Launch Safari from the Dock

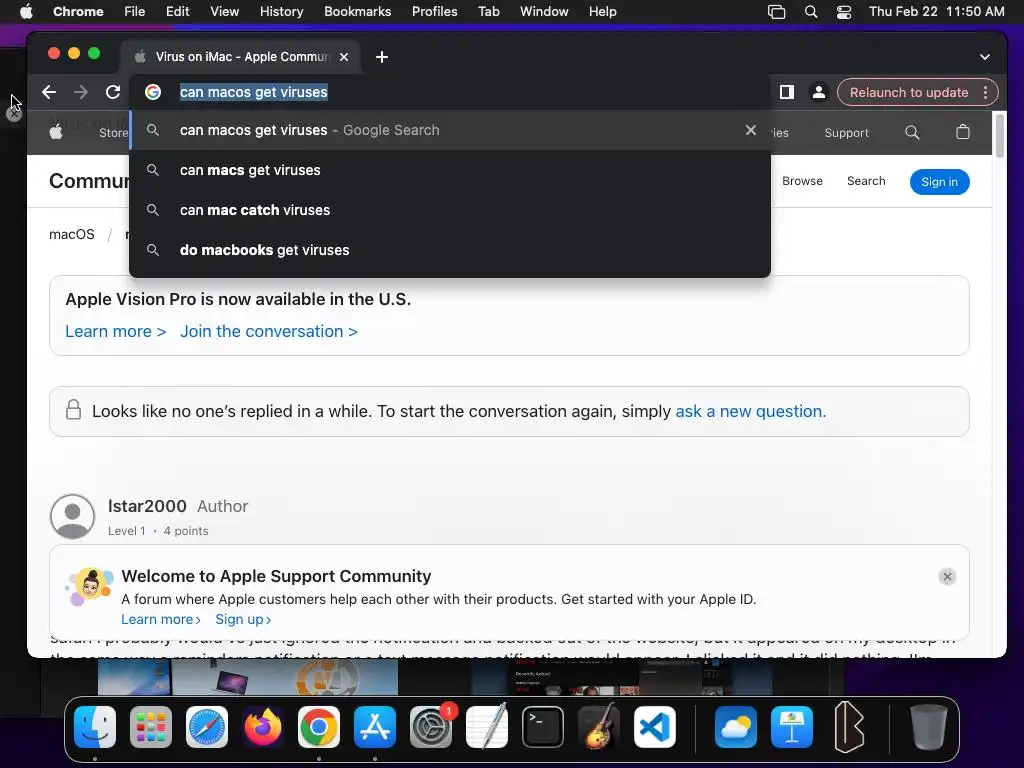pos(207,727)
